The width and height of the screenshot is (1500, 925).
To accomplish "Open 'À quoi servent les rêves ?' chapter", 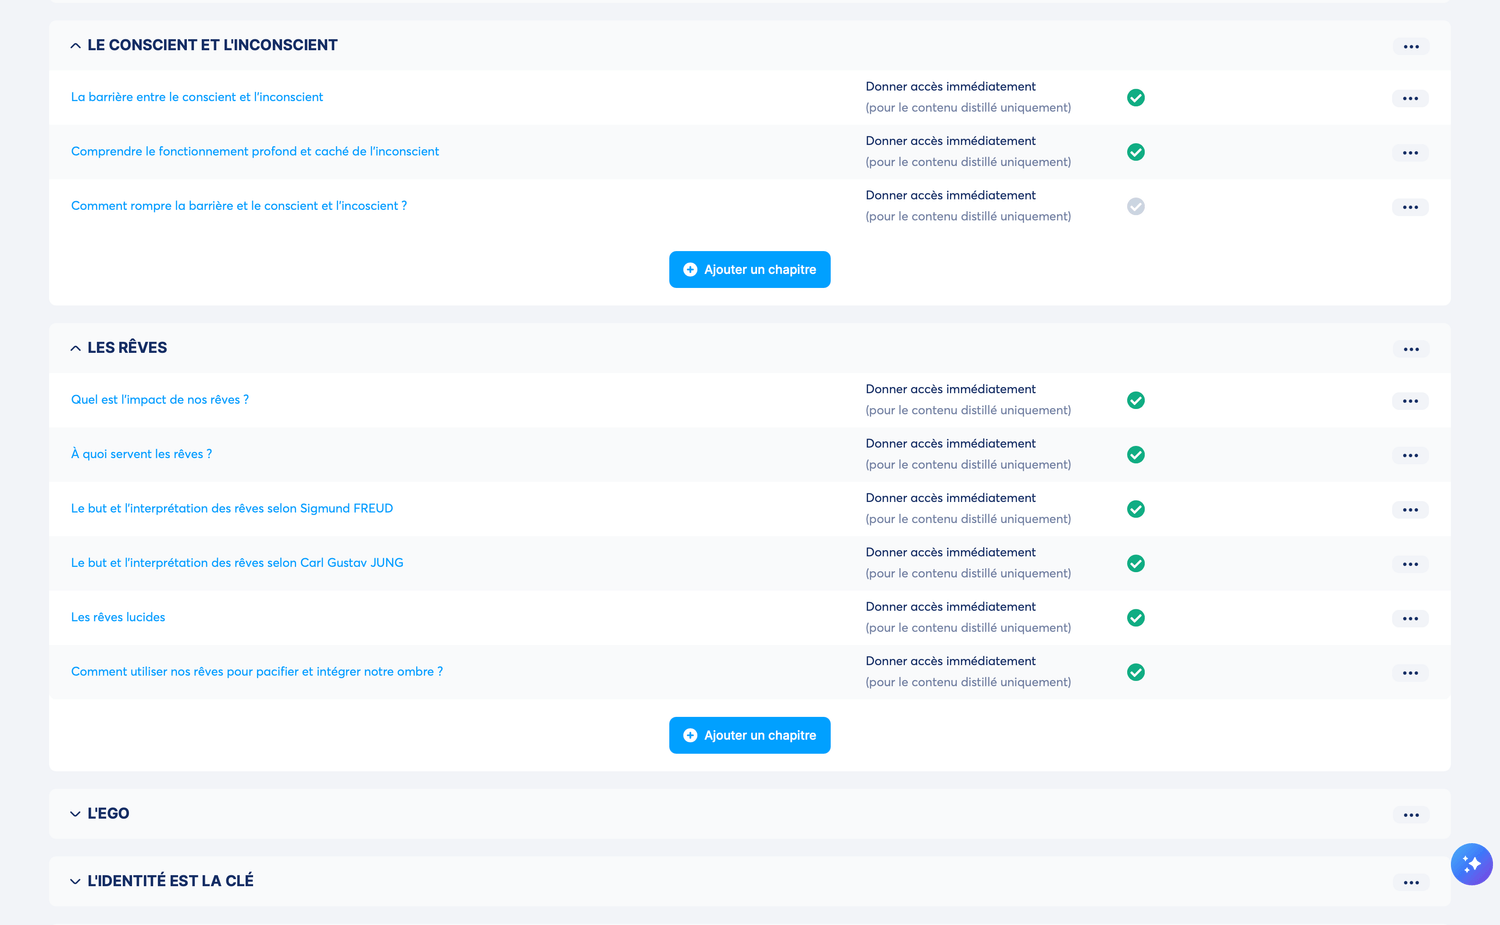I will pos(141,454).
